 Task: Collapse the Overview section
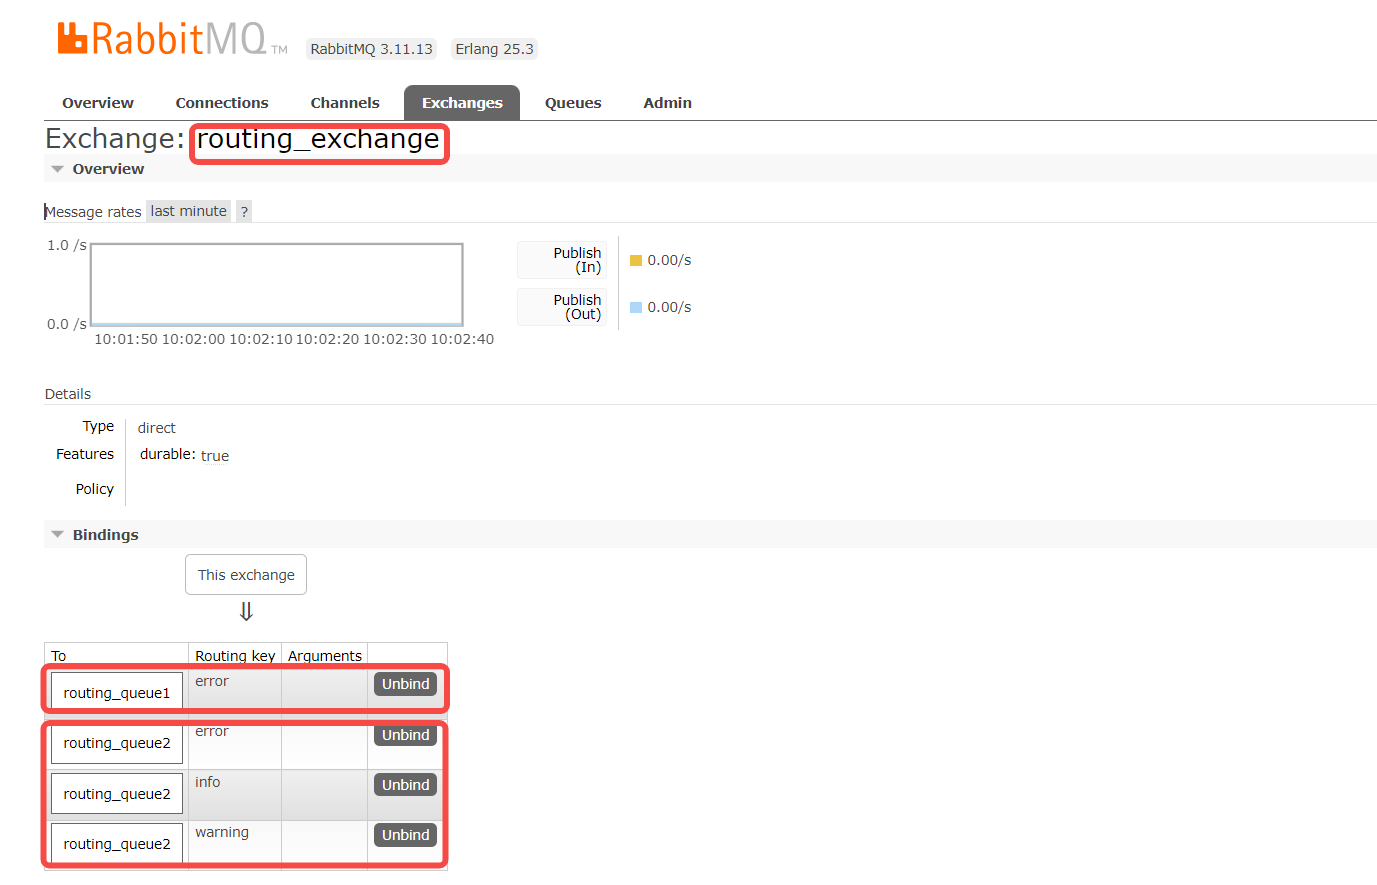[108, 169]
